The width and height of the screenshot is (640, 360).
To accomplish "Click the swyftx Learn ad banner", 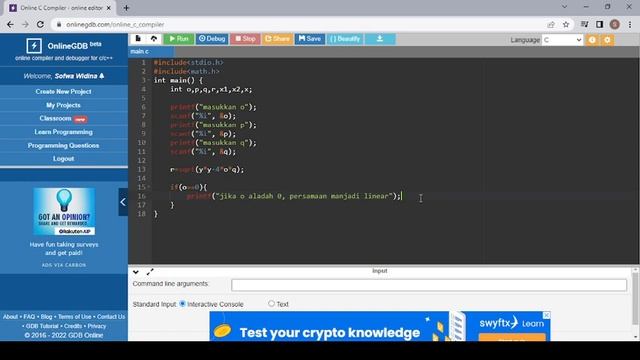I will coord(380,327).
